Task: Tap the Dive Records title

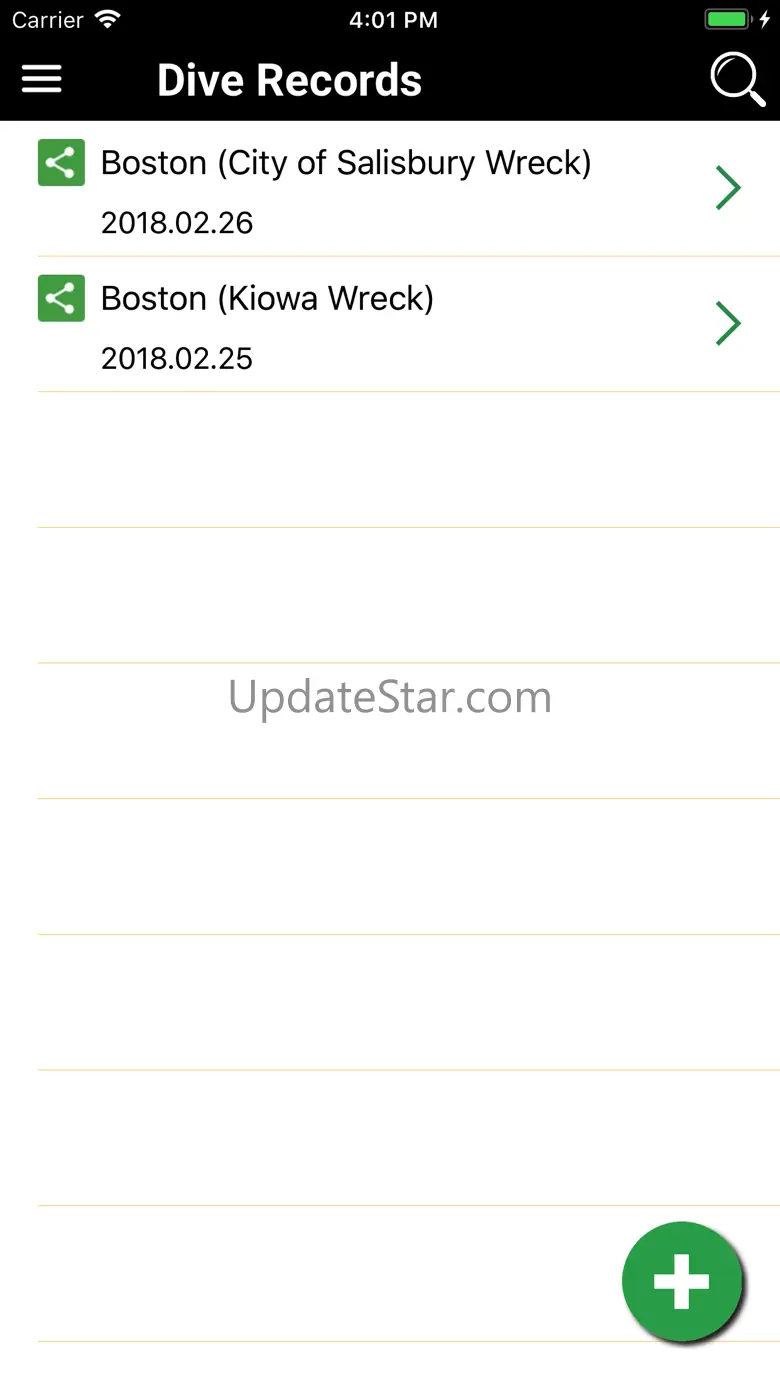Action: pyautogui.click(x=290, y=80)
